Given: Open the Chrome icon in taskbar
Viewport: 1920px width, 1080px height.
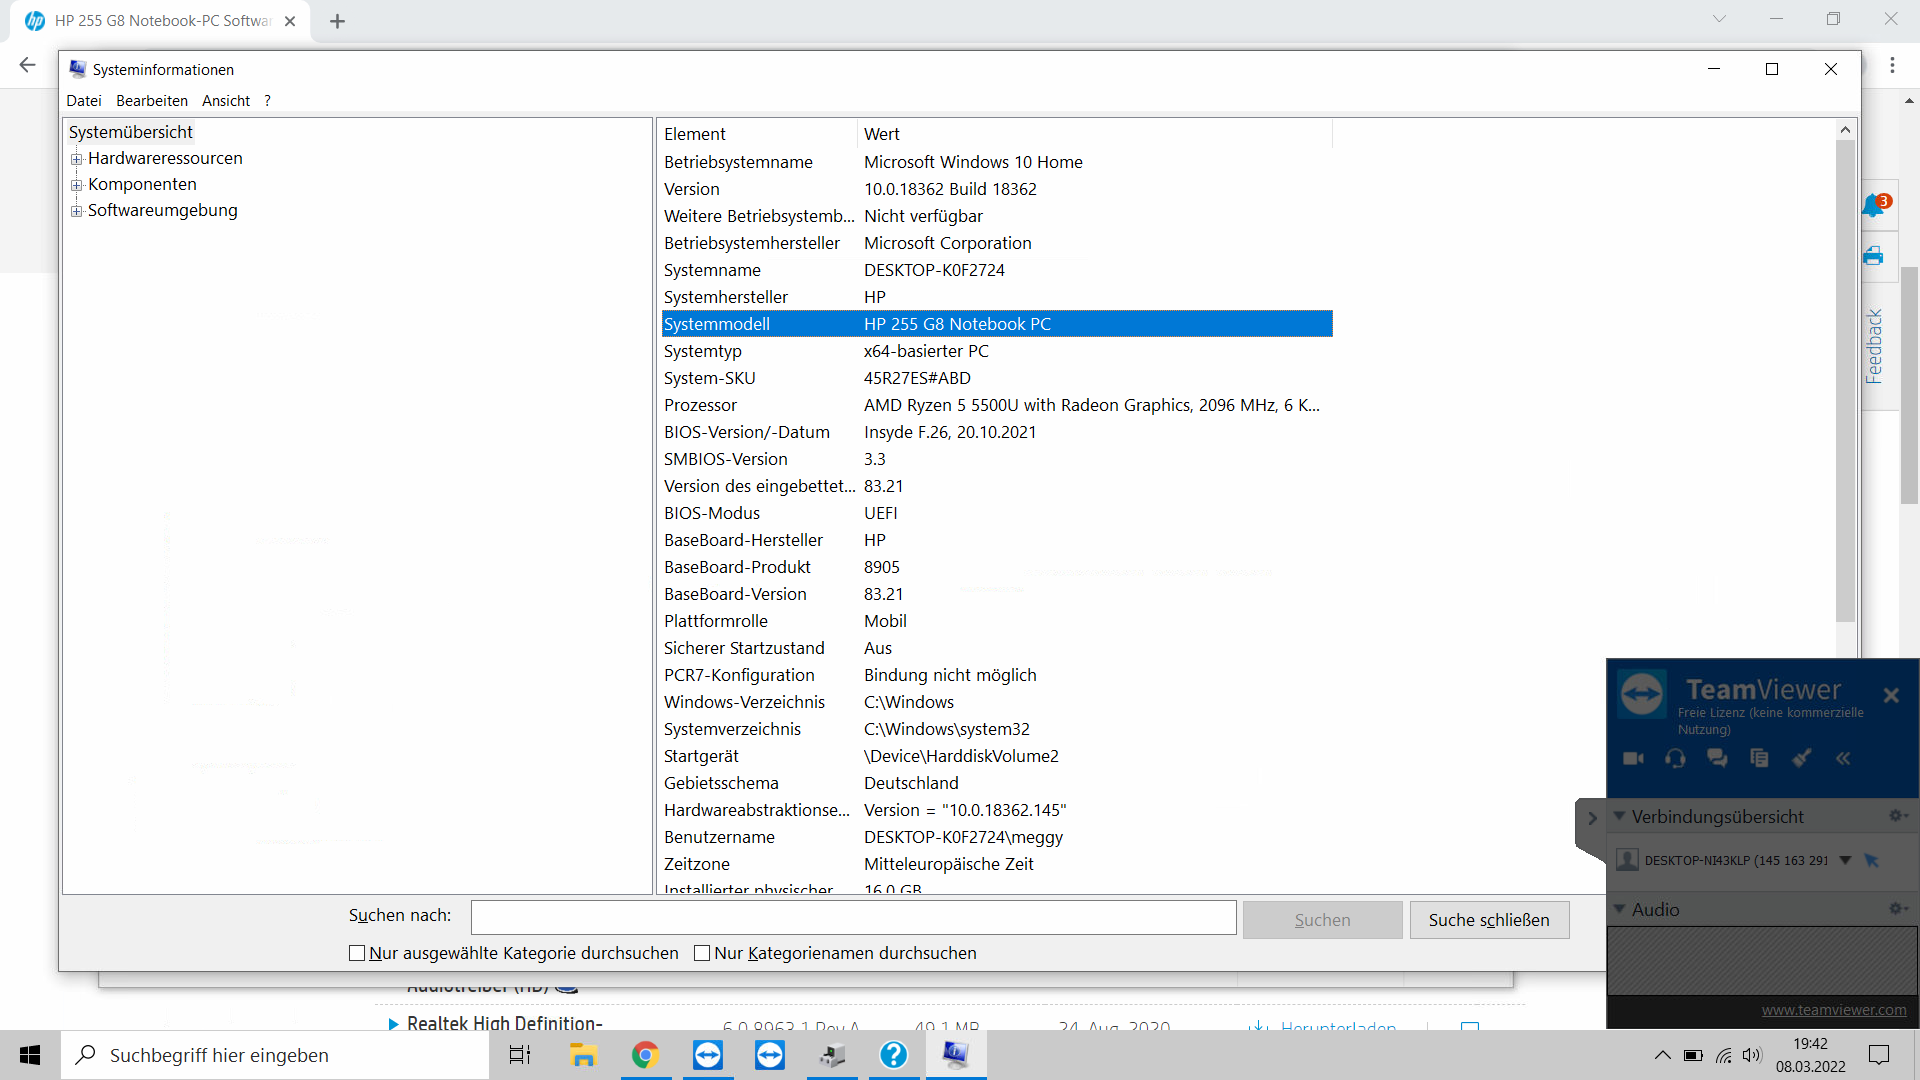Looking at the screenshot, I should tap(645, 1055).
